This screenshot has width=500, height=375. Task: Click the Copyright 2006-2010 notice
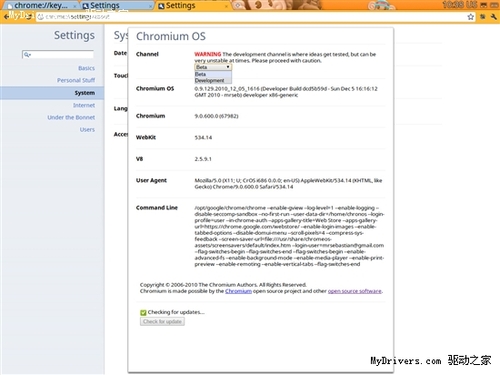[223, 285]
